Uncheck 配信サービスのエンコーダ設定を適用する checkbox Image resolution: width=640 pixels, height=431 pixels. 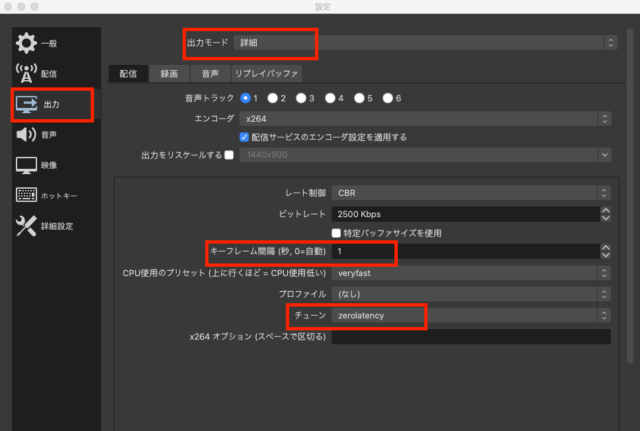click(x=244, y=137)
